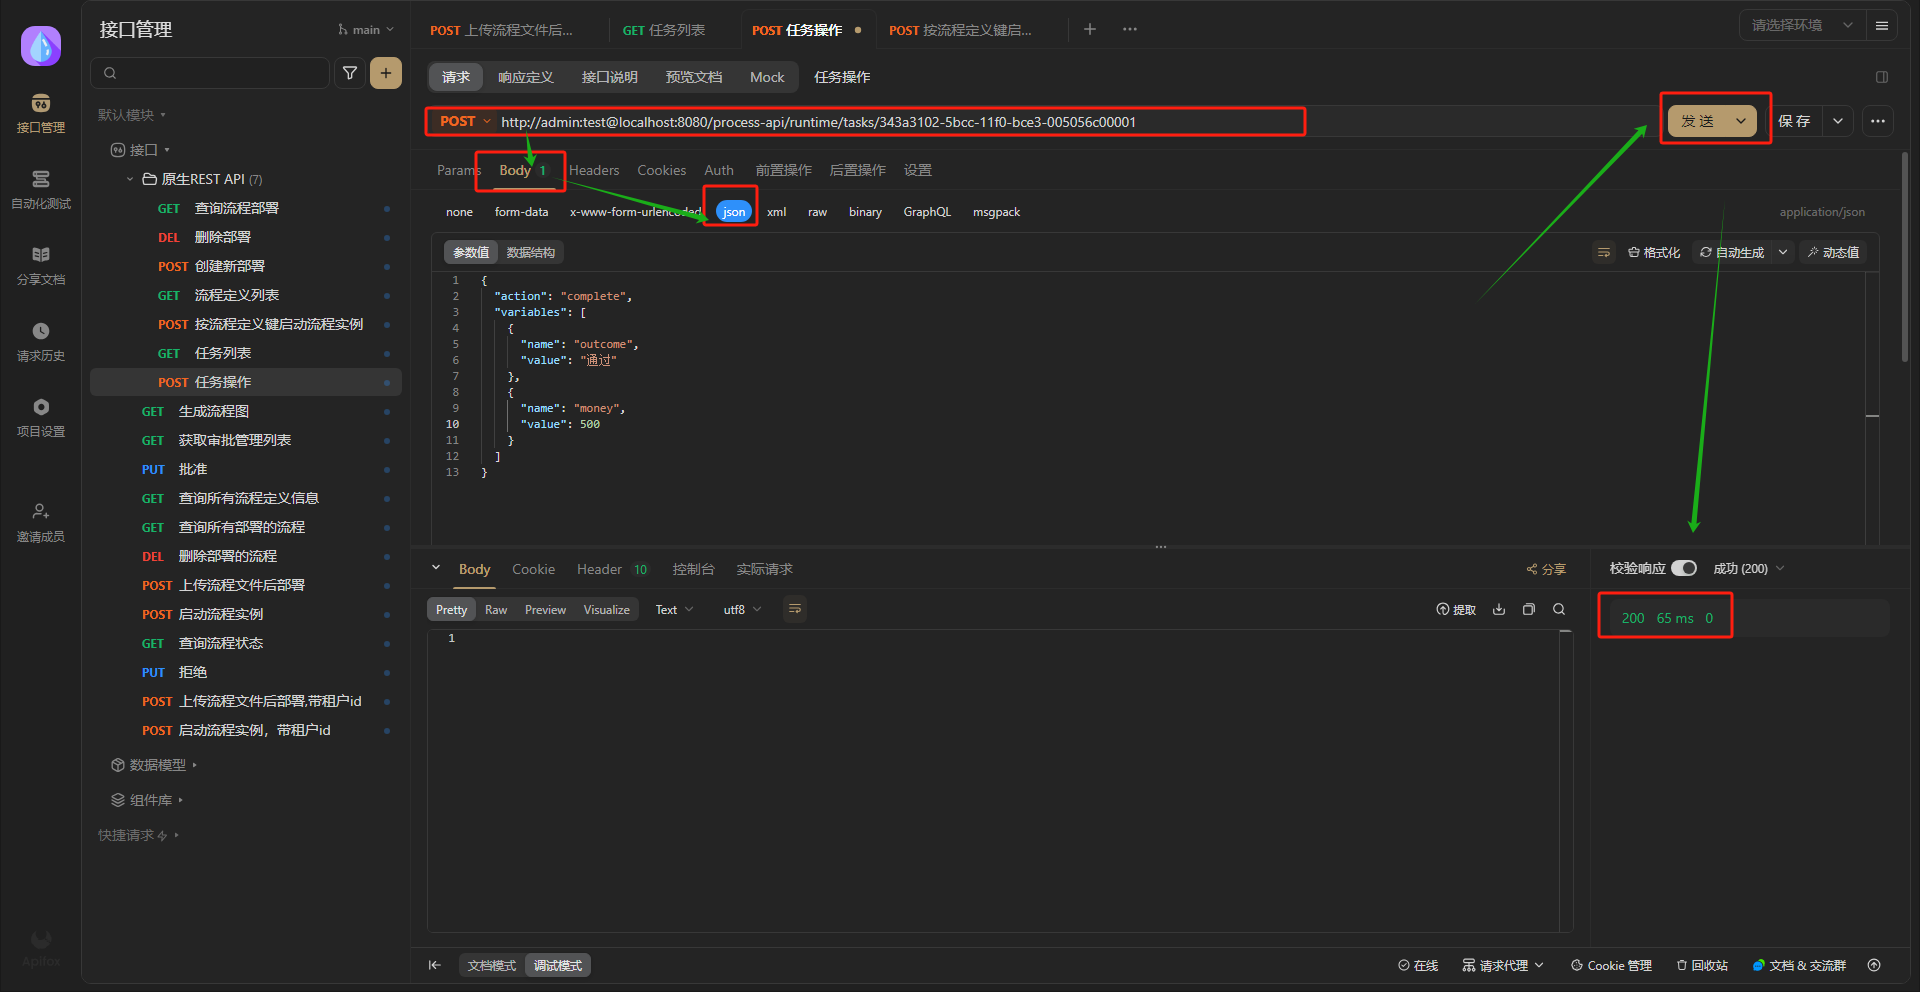The width and height of the screenshot is (1920, 992).
Task: Open 自动化测试 from the left navigation
Action: (41, 189)
